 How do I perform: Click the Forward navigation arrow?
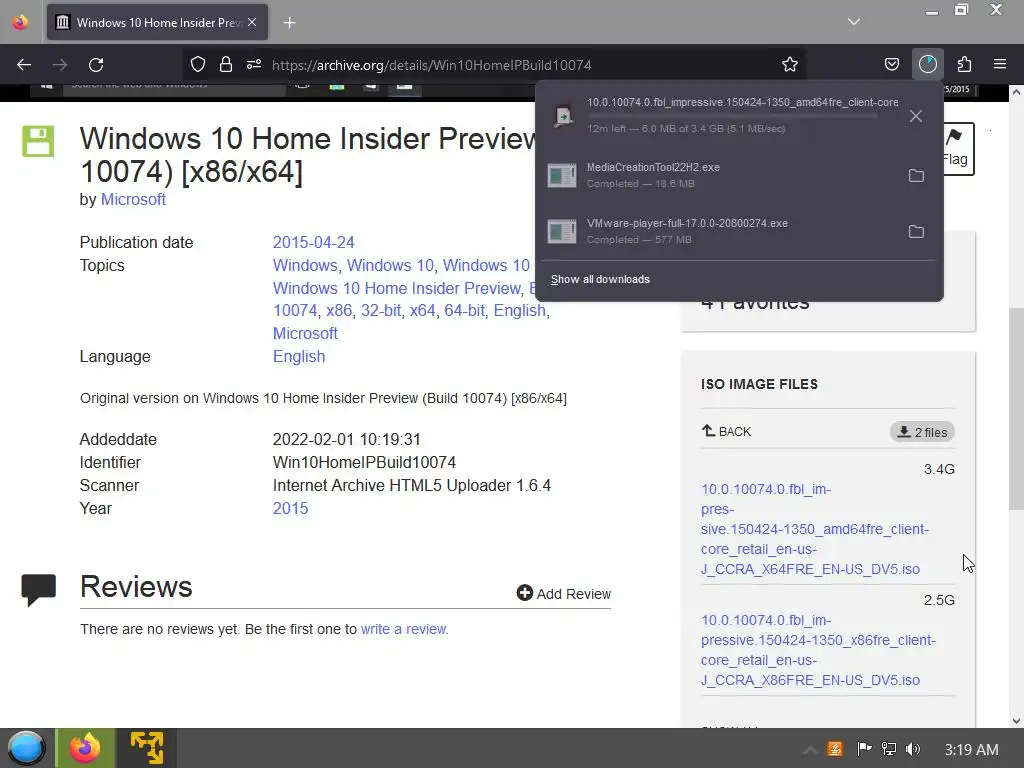60,65
